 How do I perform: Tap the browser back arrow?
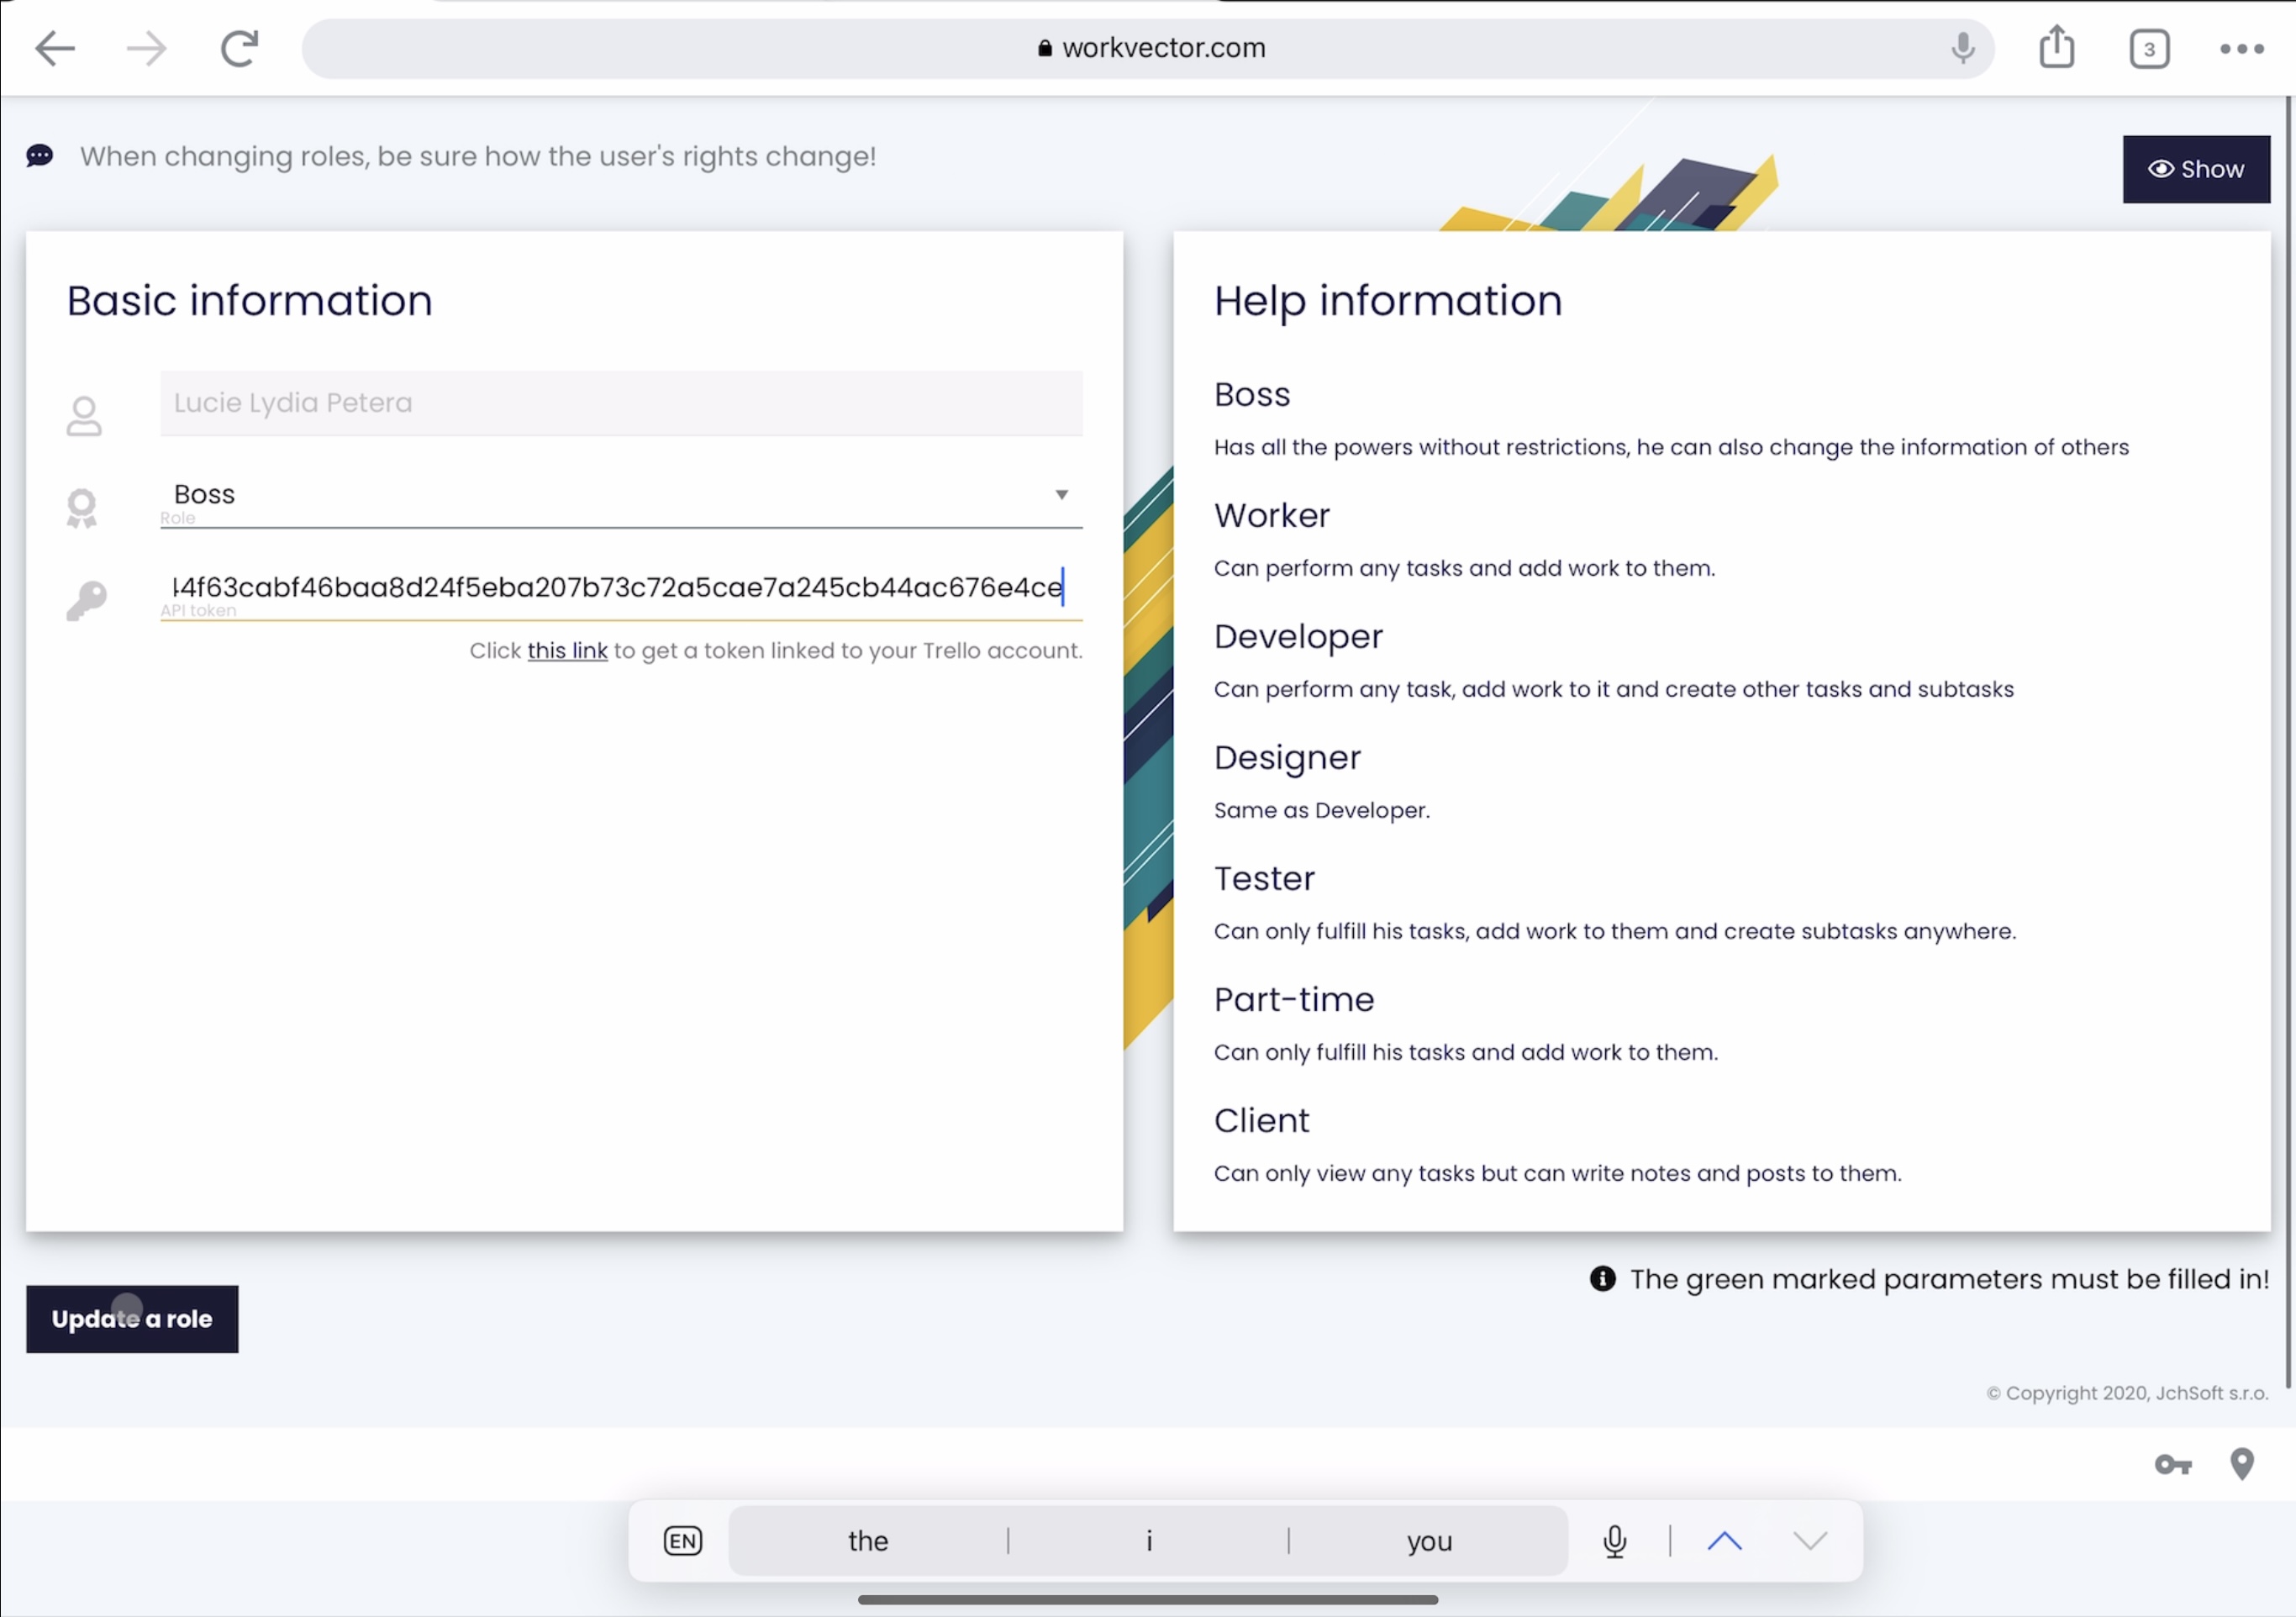coord(54,48)
